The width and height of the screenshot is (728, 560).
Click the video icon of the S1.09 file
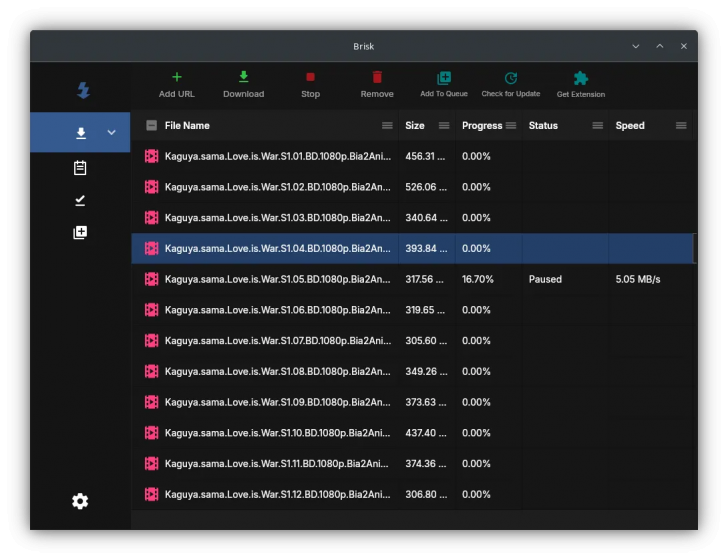coord(151,402)
